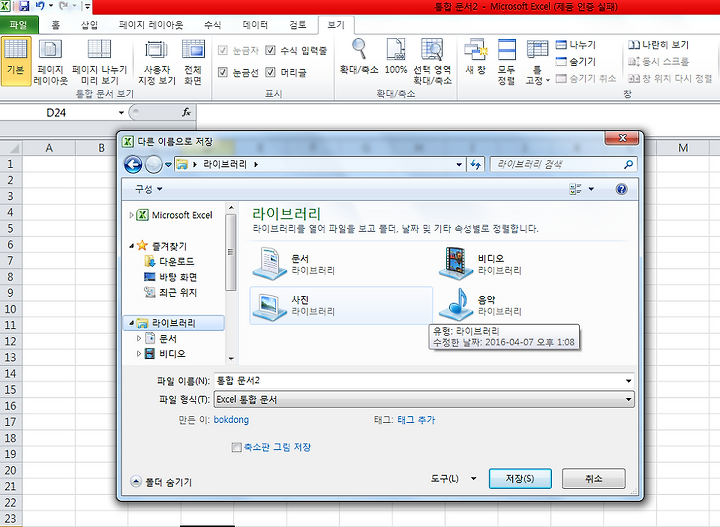This screenshot has height=527, width=720.
Task: Expand Microsoft Excel tree node
Action: (x=131, y=215)
